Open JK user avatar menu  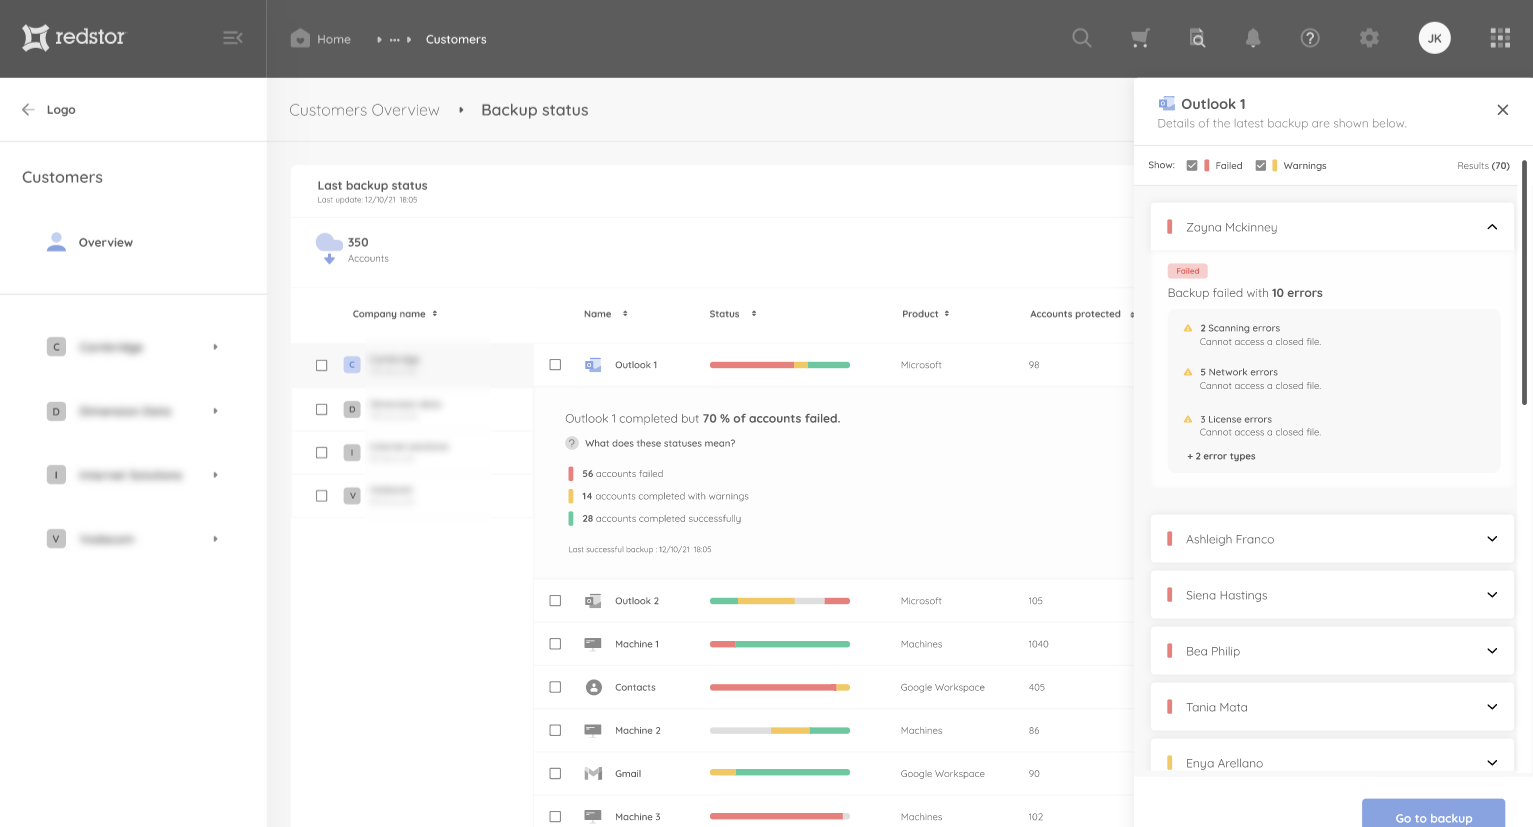pyautogui.click(x=1434, y=38)
